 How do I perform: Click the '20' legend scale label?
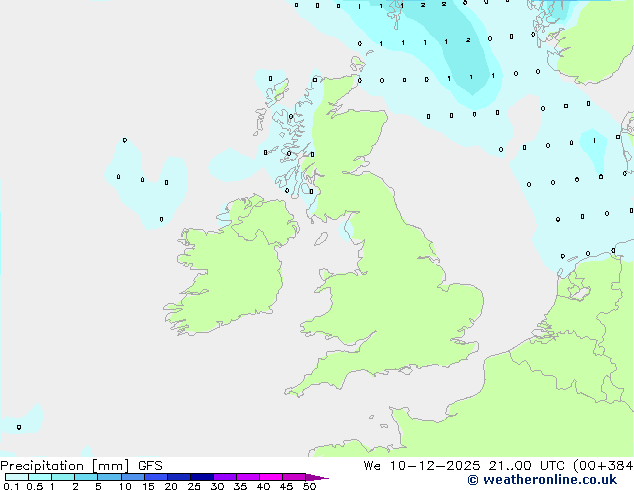coord(171,486)
